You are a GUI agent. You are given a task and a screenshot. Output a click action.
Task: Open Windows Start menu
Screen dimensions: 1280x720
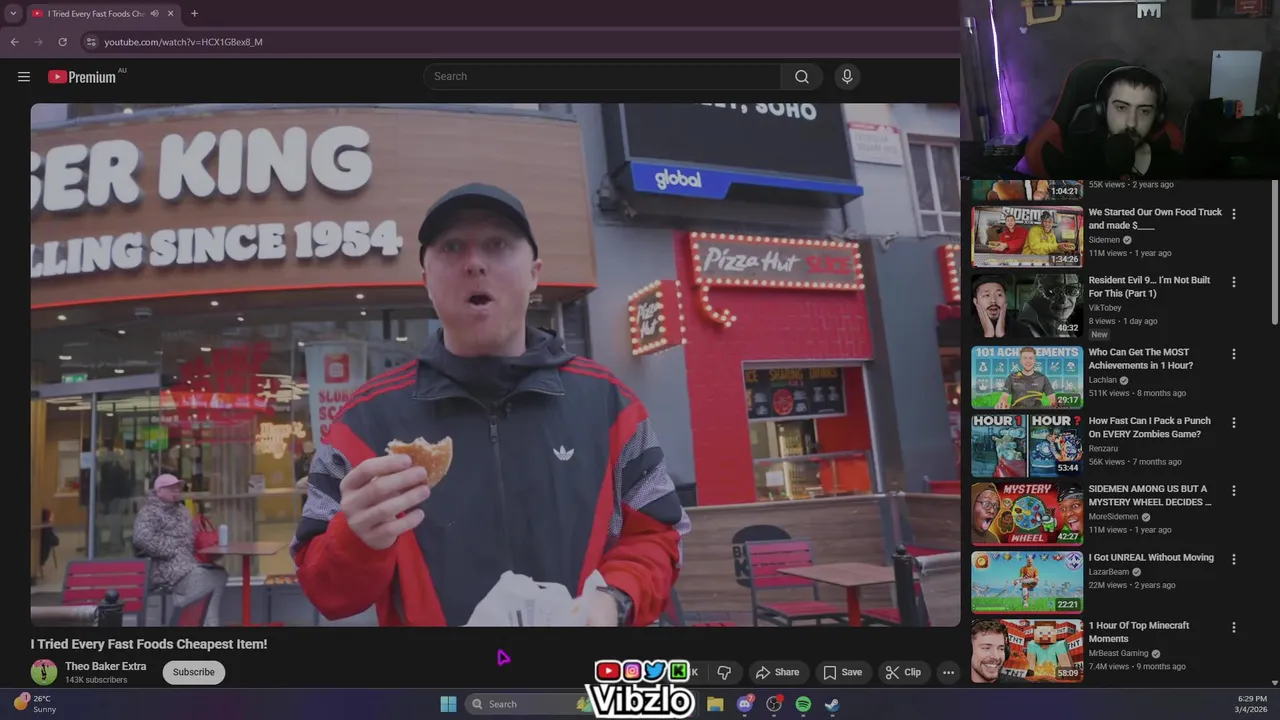point(448,704)
